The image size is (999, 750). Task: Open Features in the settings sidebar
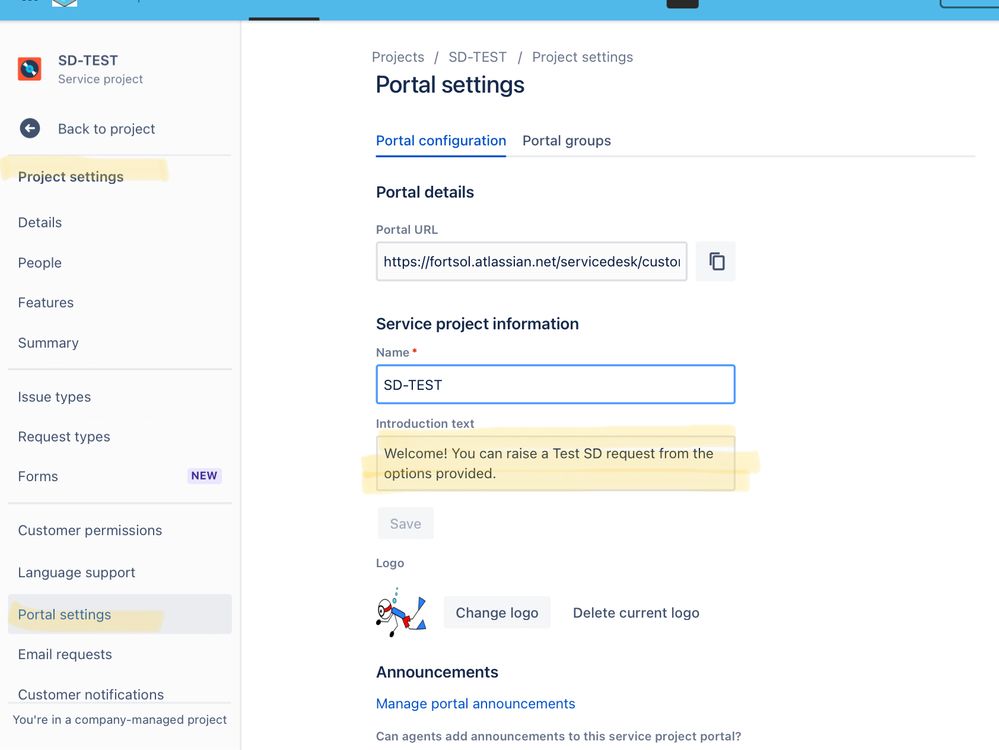46,303
